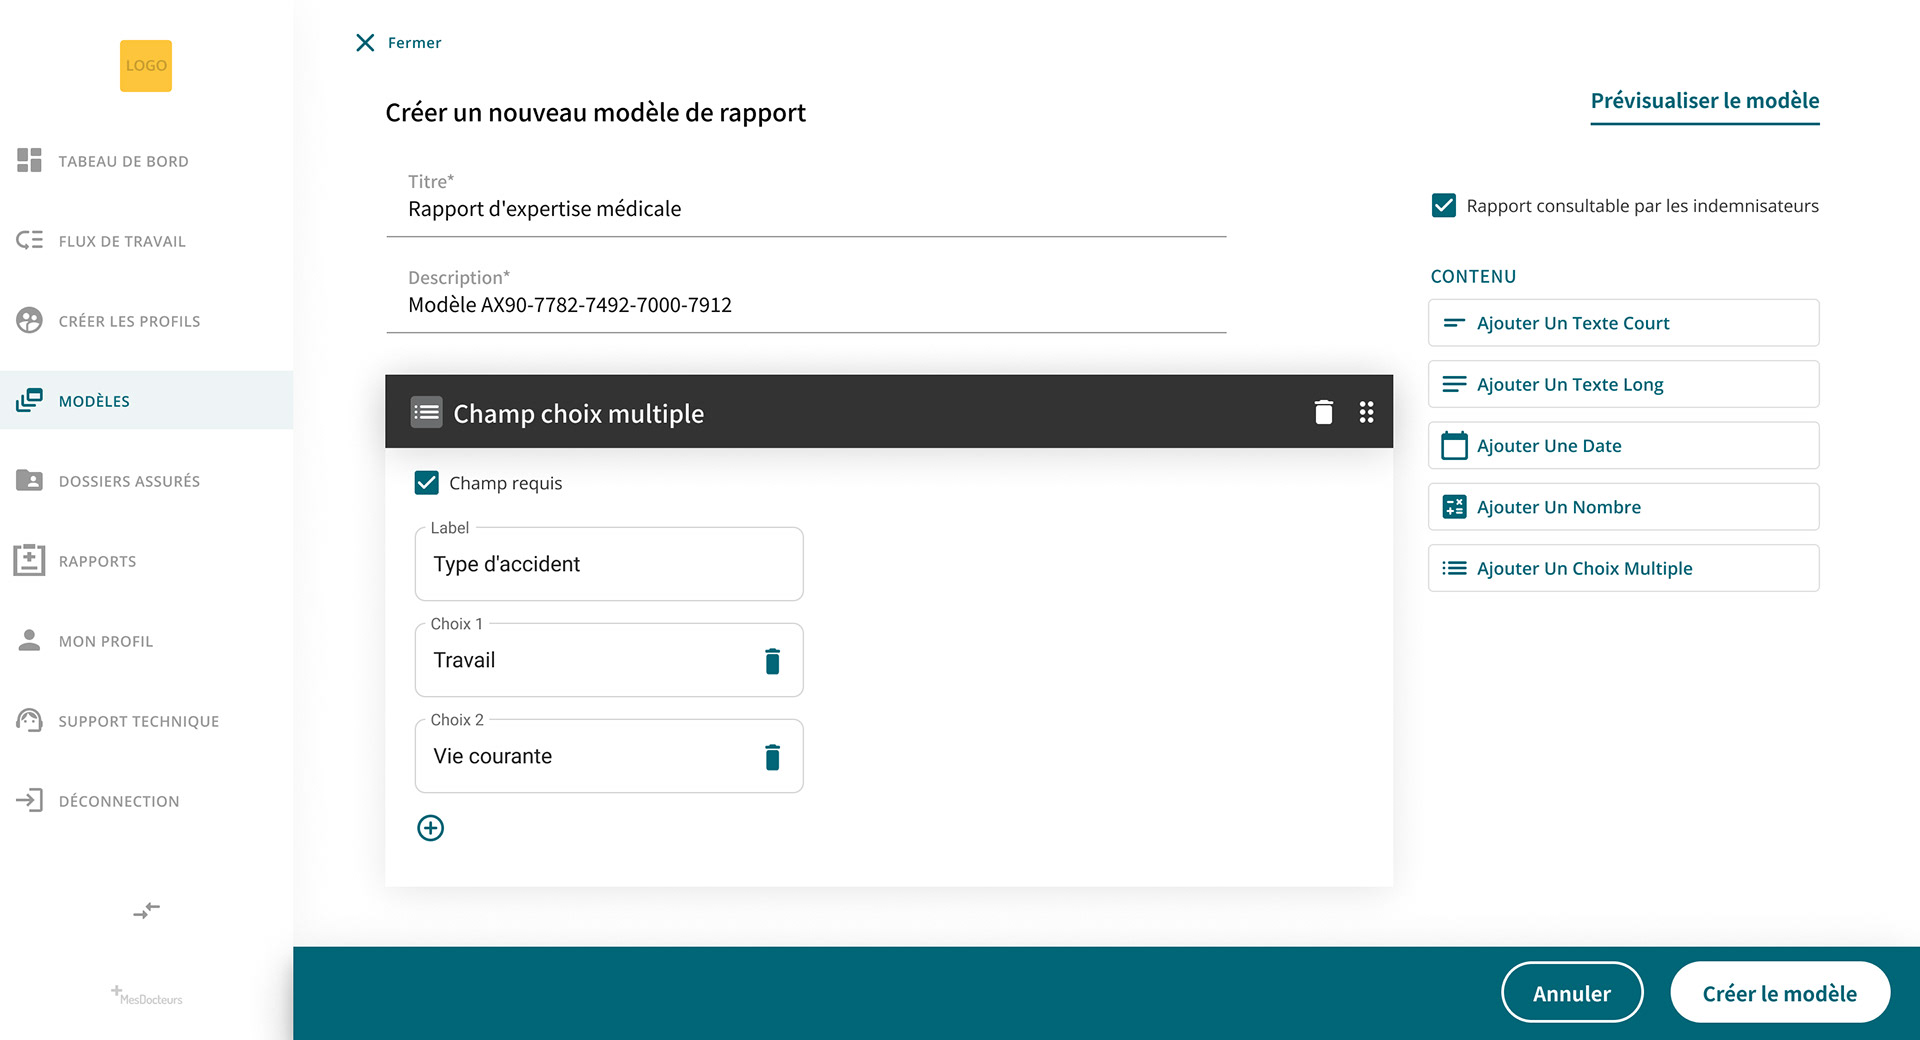Navigate to Rapports
Viewport: 1920px width, 1040px height.
[x=146, y=560]
